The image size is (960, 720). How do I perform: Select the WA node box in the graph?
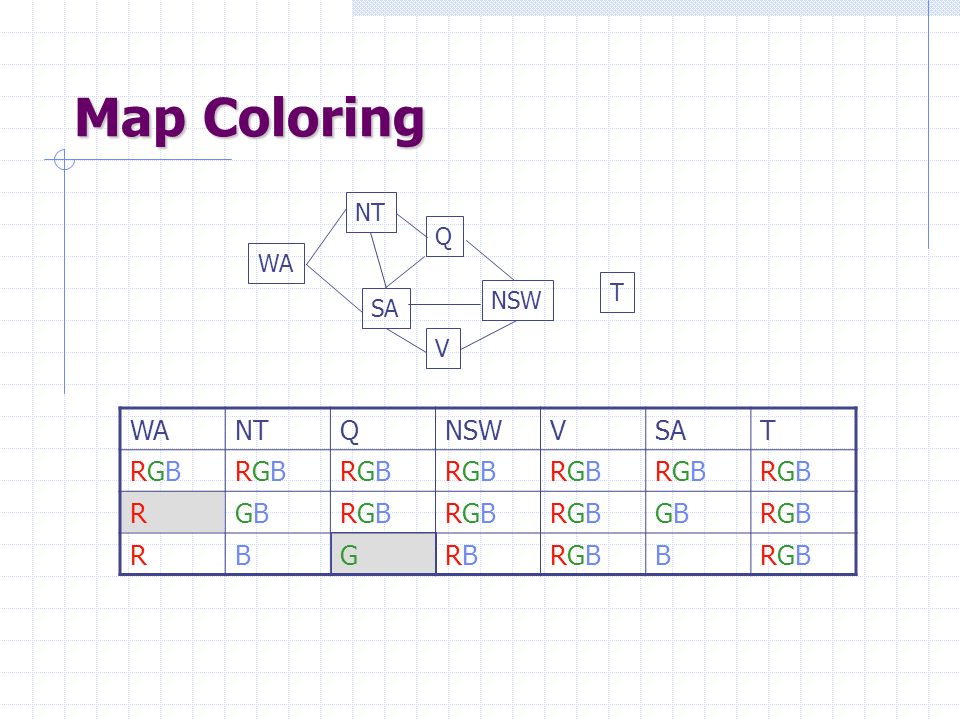click(276, 263)
